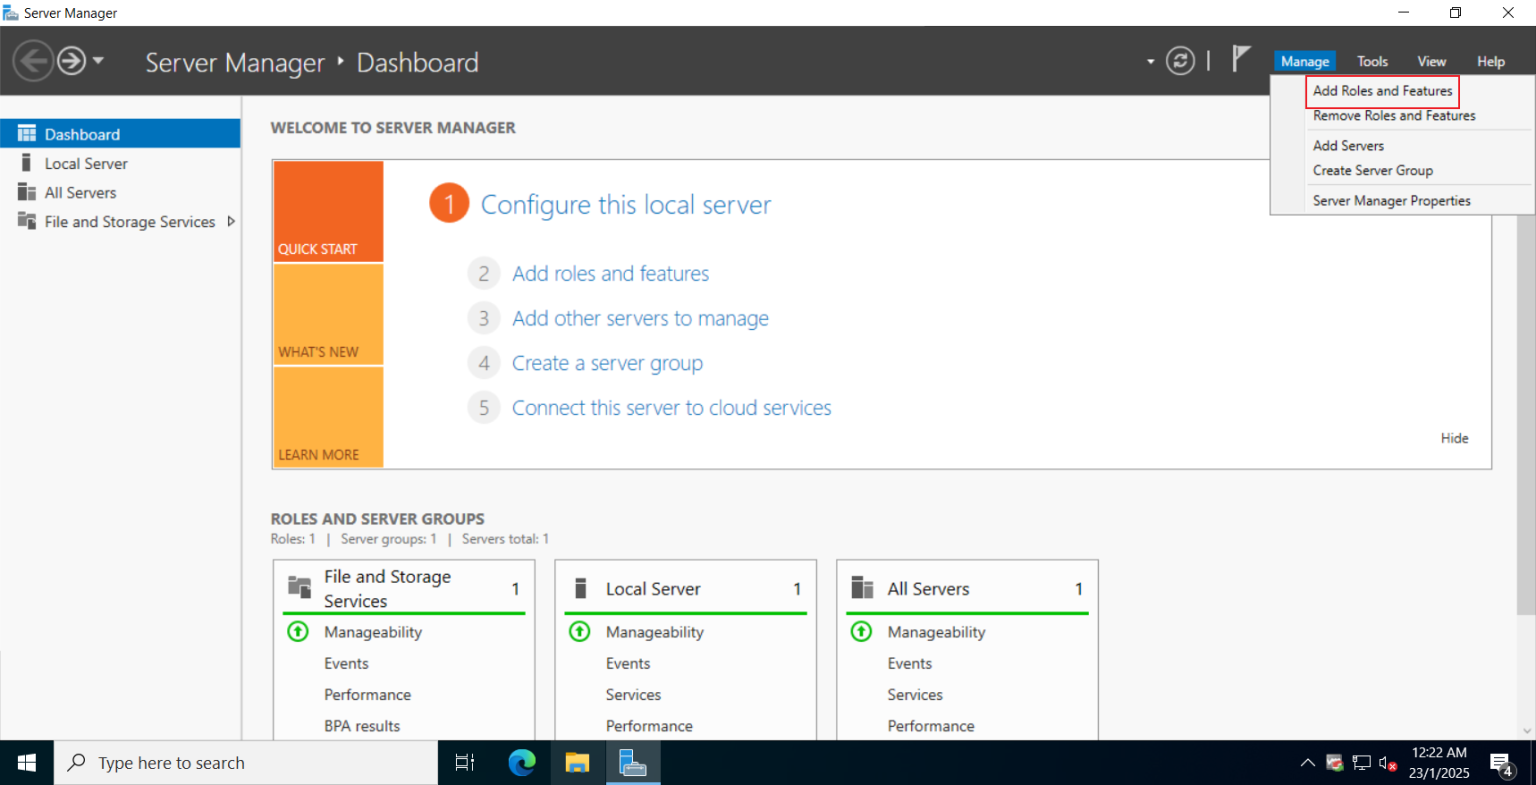Image resolution: width=1536 pixels, height=785 pixels.
Task: Open navigation history dropdown arrow
Action: point(98,61)
